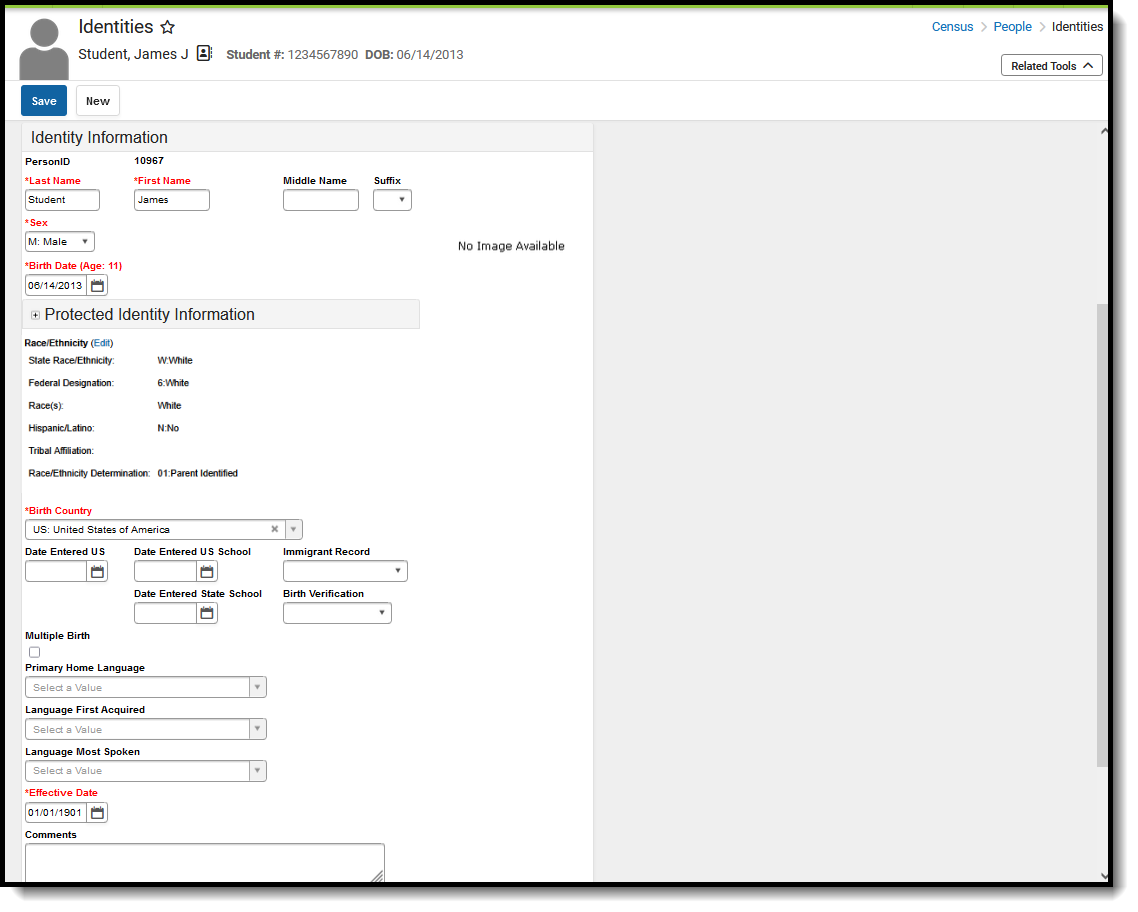Clear the Birth Country selection with the X
This screenshot has width=1138, height=912.
(x=275, y=529)
